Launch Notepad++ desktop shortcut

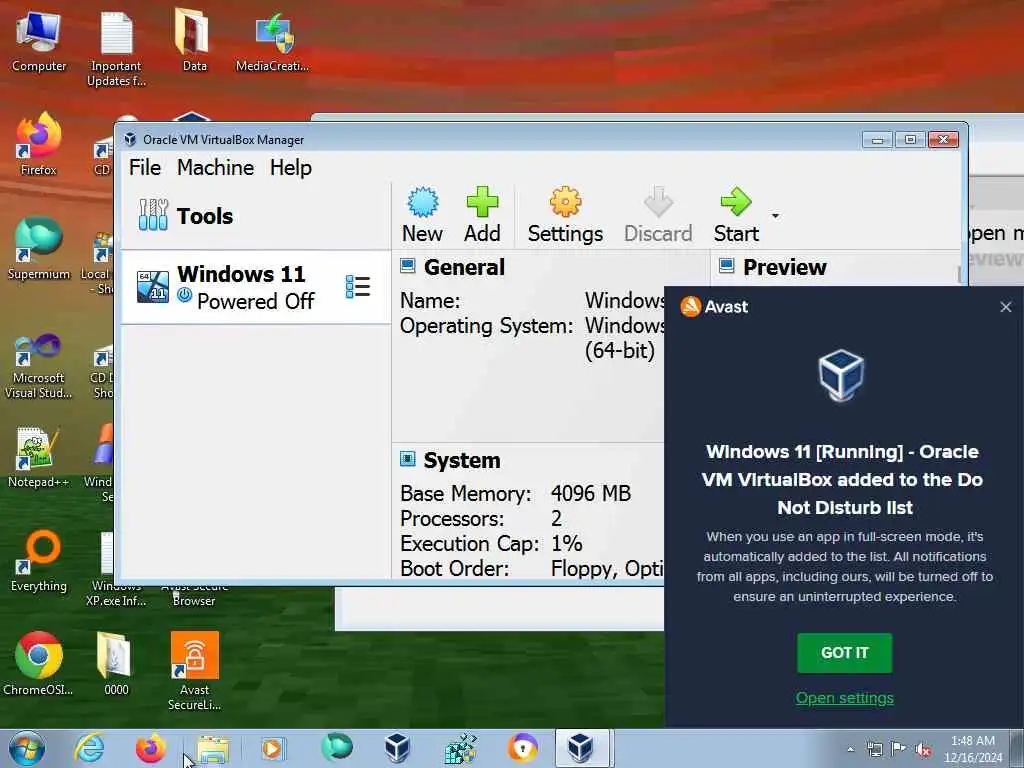(x=39, y=457)
